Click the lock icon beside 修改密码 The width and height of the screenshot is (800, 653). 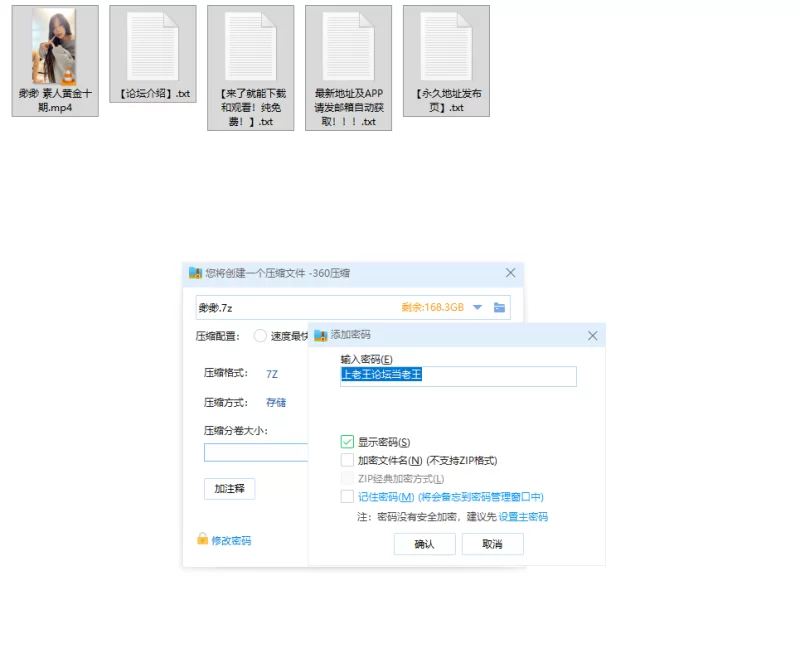pyautogui.click(x=203, y=539)
